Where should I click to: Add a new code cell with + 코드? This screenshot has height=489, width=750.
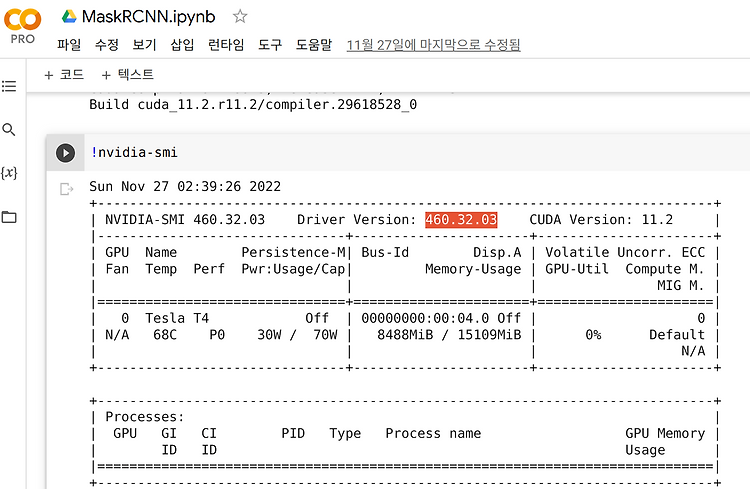(x=64, y=75)
